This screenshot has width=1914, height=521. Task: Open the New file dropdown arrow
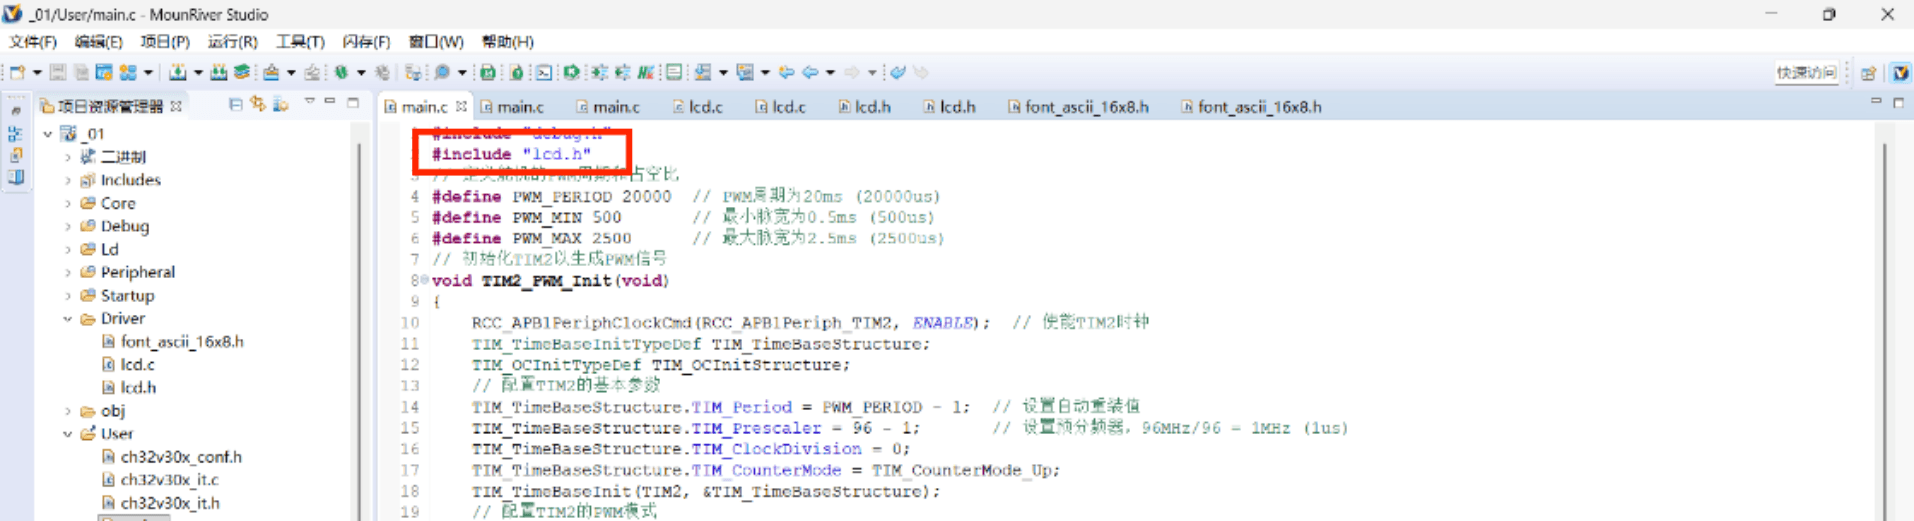(x=37, y=72)
